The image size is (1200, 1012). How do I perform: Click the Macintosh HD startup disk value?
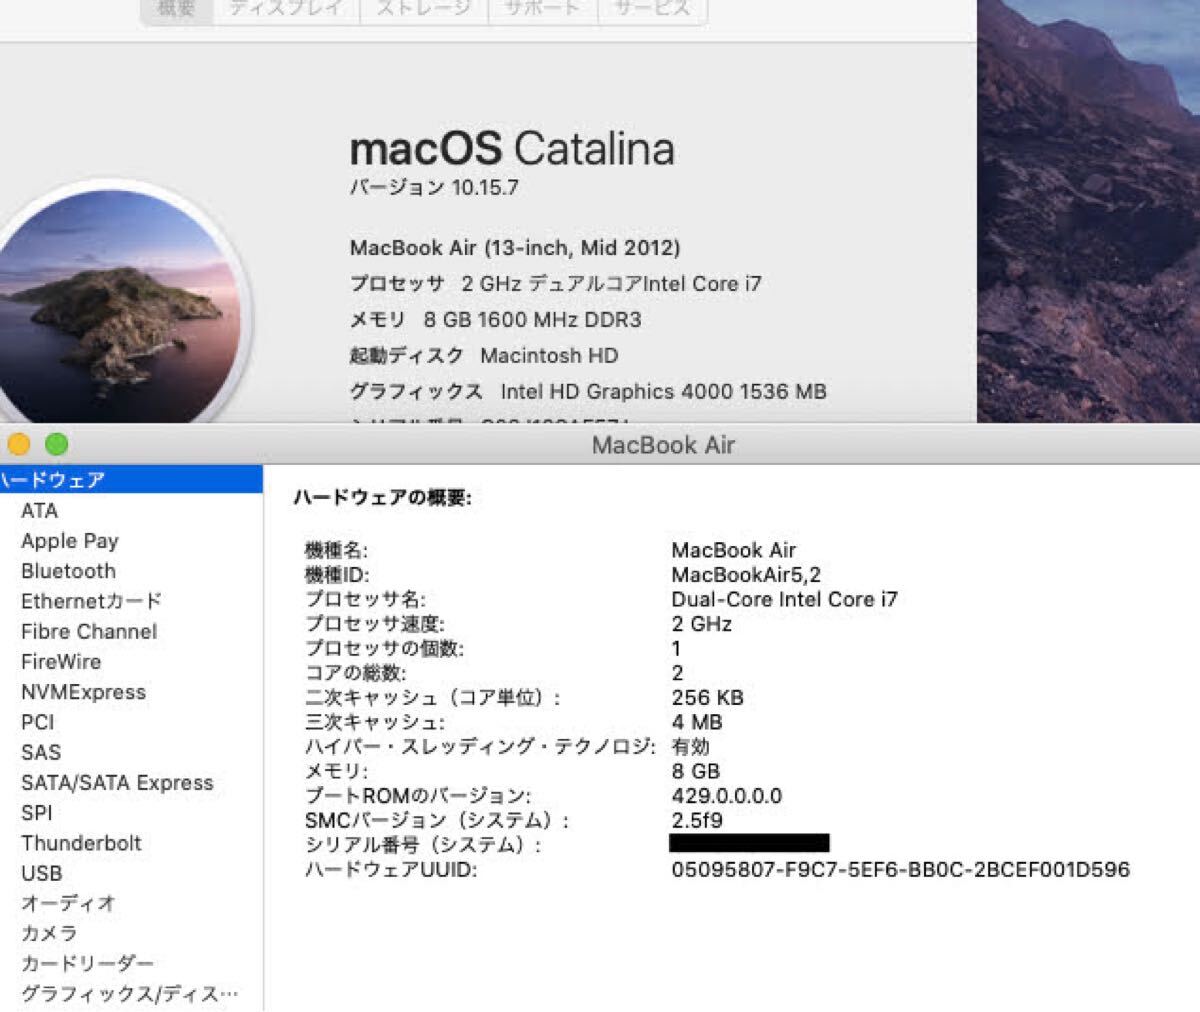point(549,356)
